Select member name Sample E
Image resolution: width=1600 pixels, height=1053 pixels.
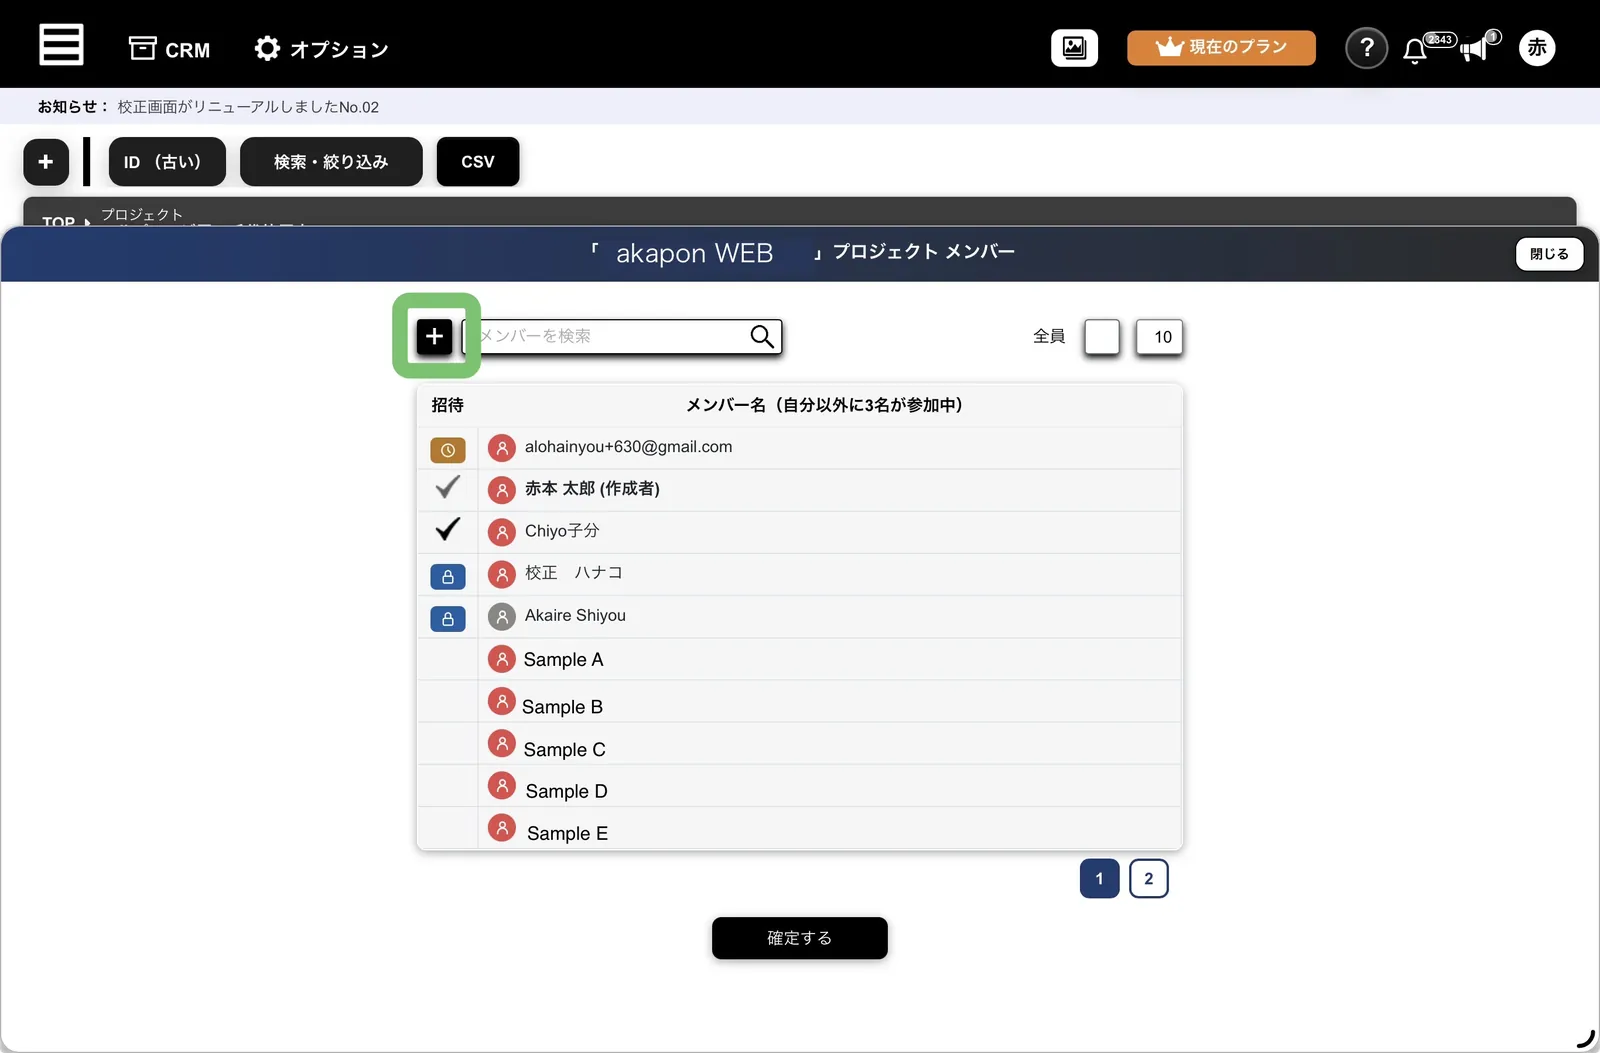tap(567, 834)
